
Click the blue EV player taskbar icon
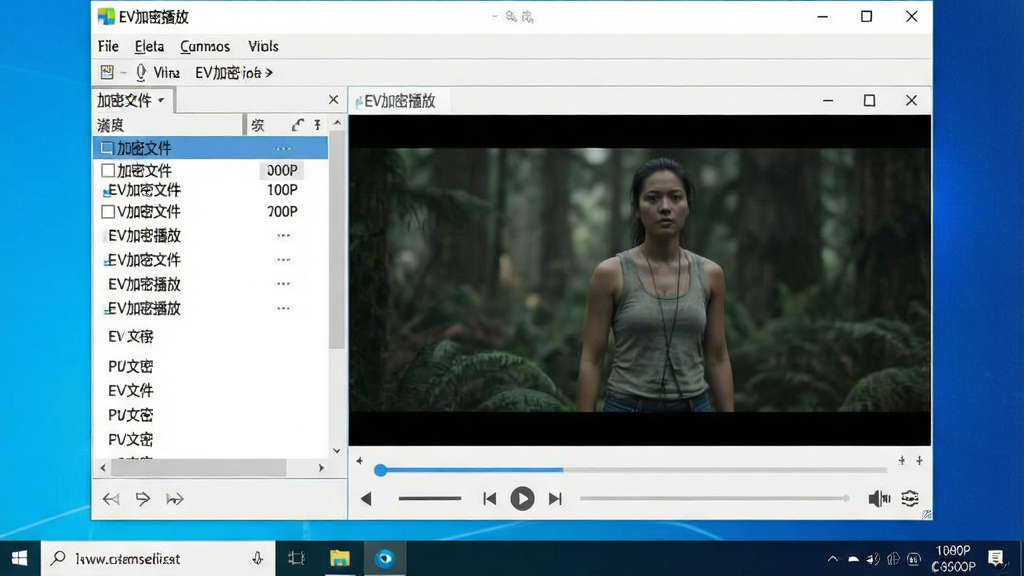[x=384, y=558]
